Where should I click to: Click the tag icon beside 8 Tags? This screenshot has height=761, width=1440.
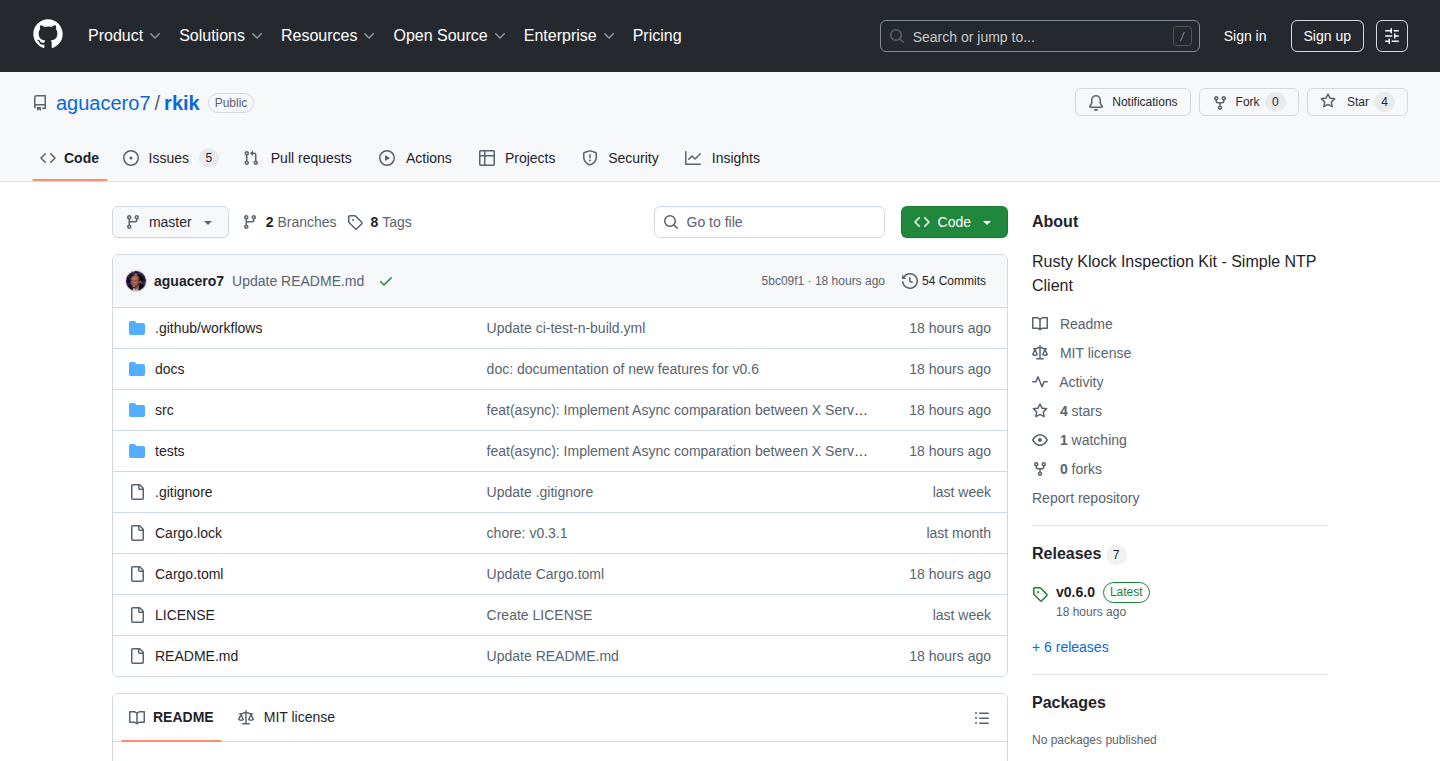point(355,222)
